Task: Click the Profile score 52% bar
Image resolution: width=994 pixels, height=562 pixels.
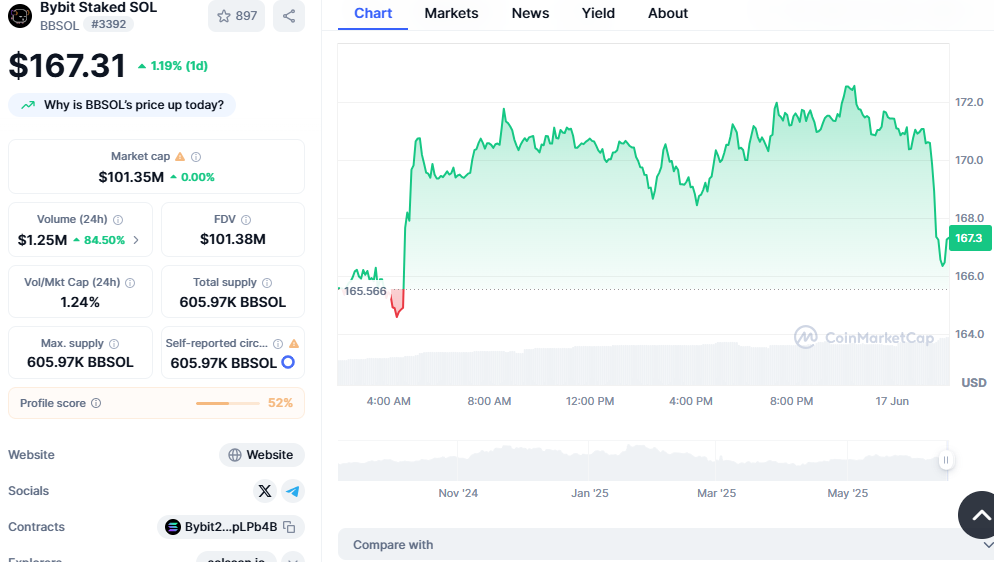Action: pos(228,403)
